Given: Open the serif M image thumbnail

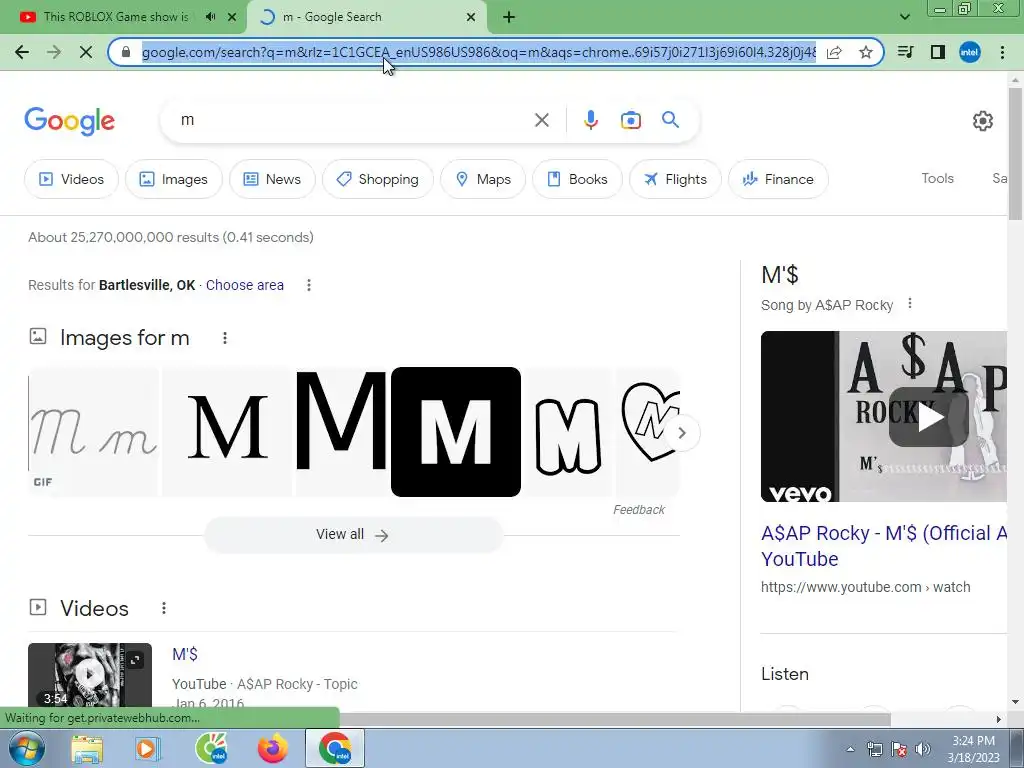Looking at the screenshot, I should tap(227, 432).
